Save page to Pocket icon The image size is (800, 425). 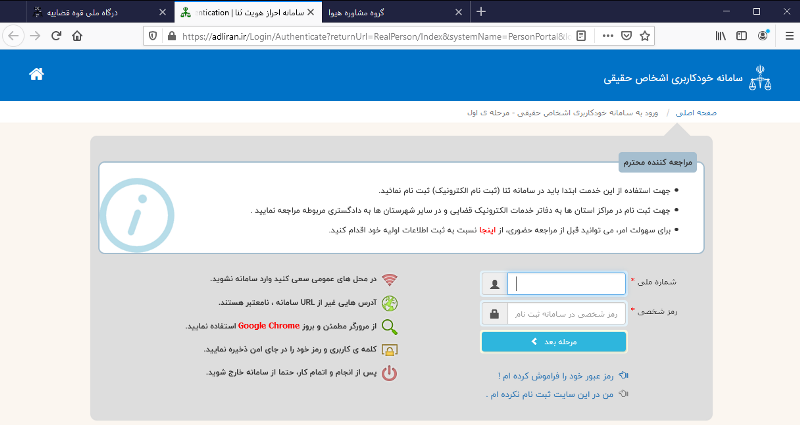627,36
